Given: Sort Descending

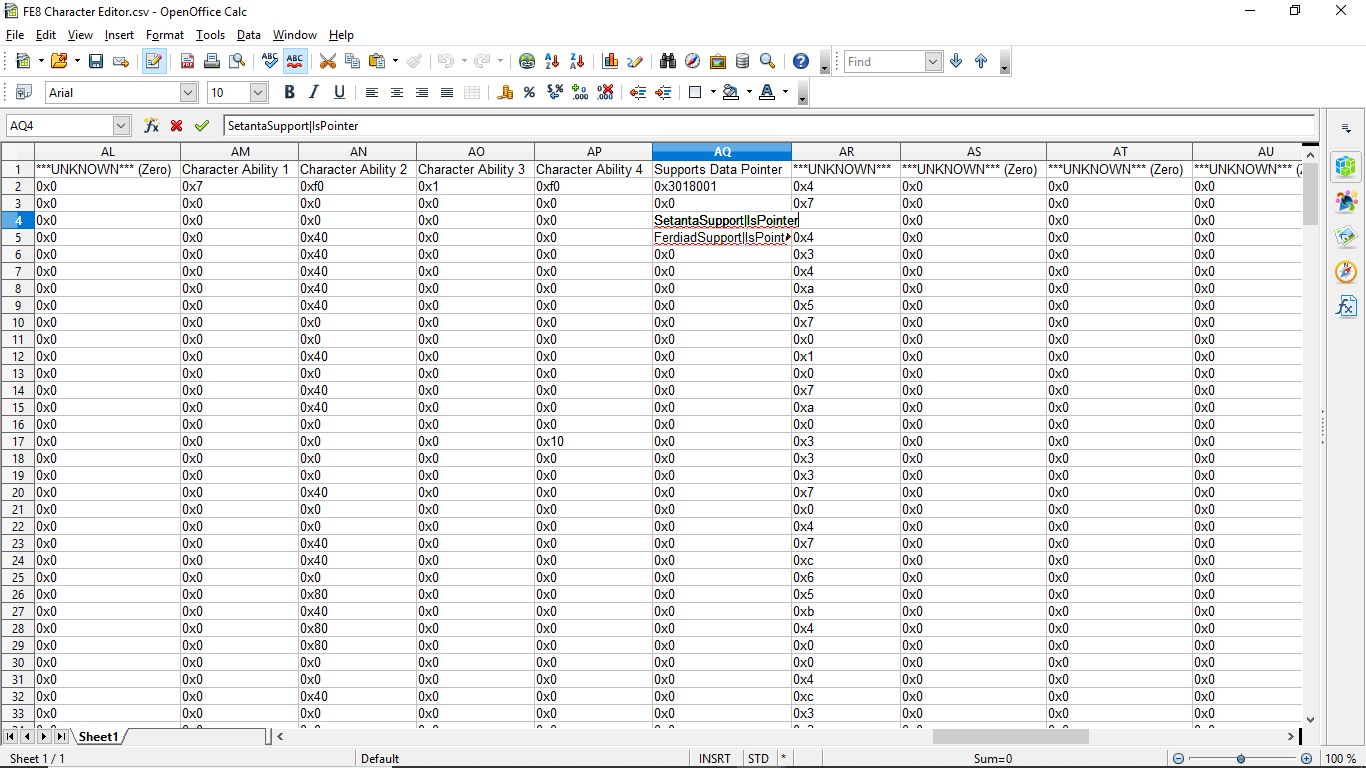Looking at the screenshot, I should point(577,62).
